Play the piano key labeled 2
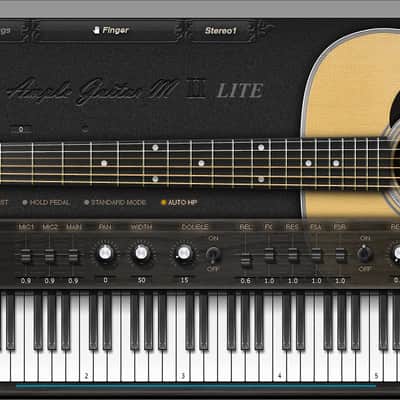This screenshot has width=400, height=400. pos(86,367)
